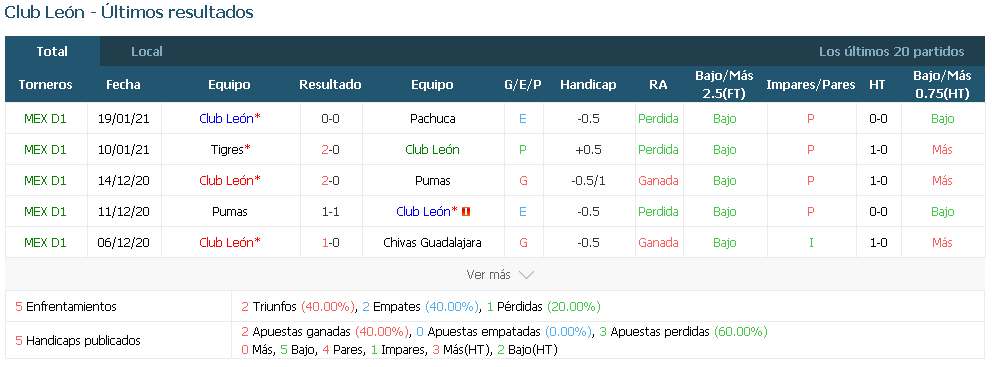Image resolution: width=992 pixels, height=367 pixels.
Task: Click Los últimos 20 partidos label
Action: pos(892,52)
